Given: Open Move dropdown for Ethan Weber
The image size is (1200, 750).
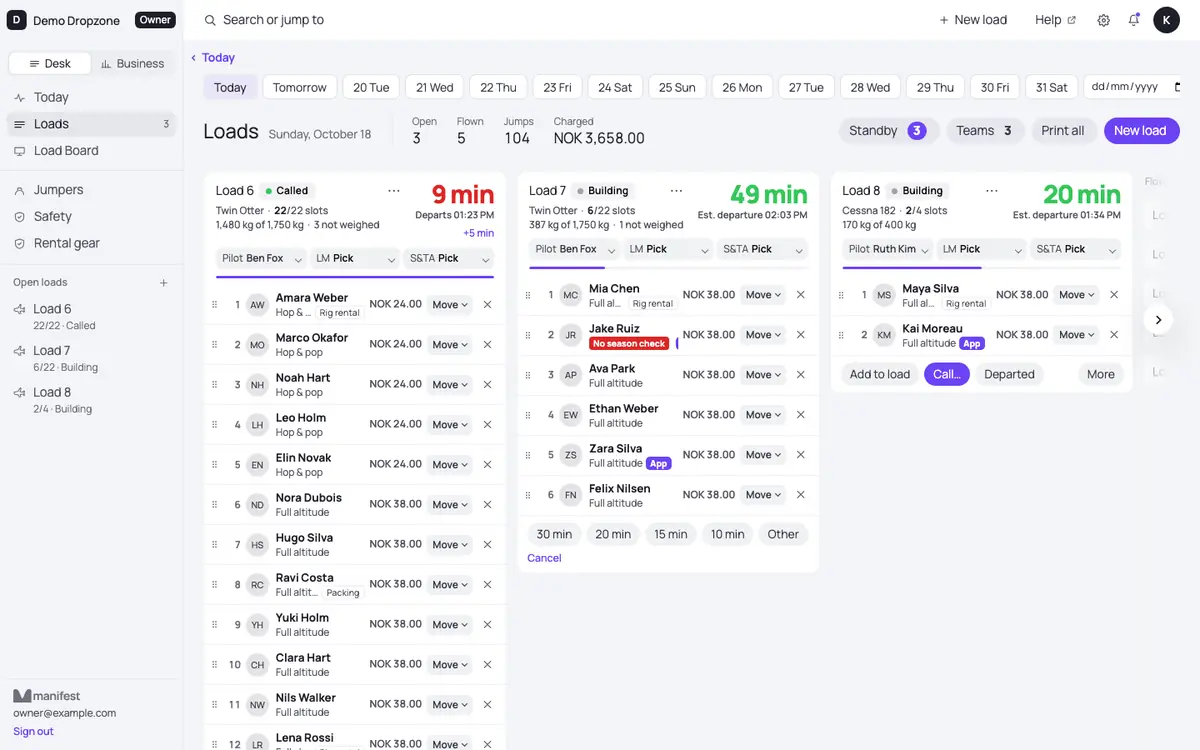Looking at the screenshot, I should tap(763, 415).
